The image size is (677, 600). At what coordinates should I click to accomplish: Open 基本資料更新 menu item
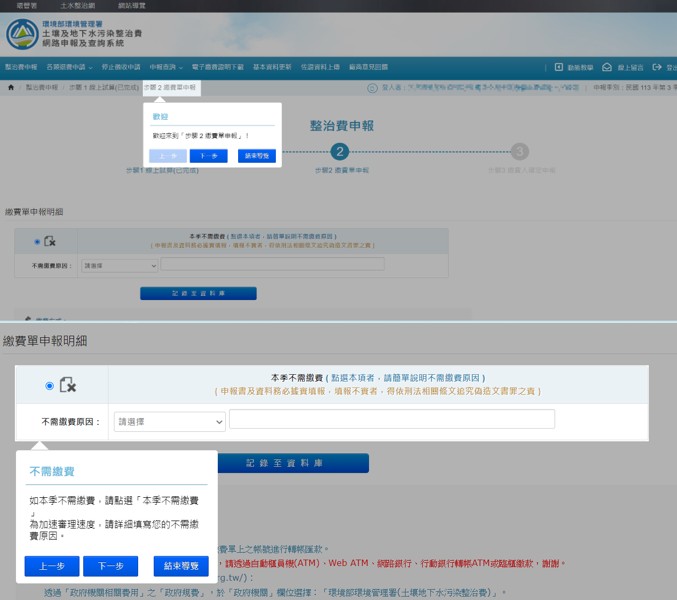click(x=272, y=67)
